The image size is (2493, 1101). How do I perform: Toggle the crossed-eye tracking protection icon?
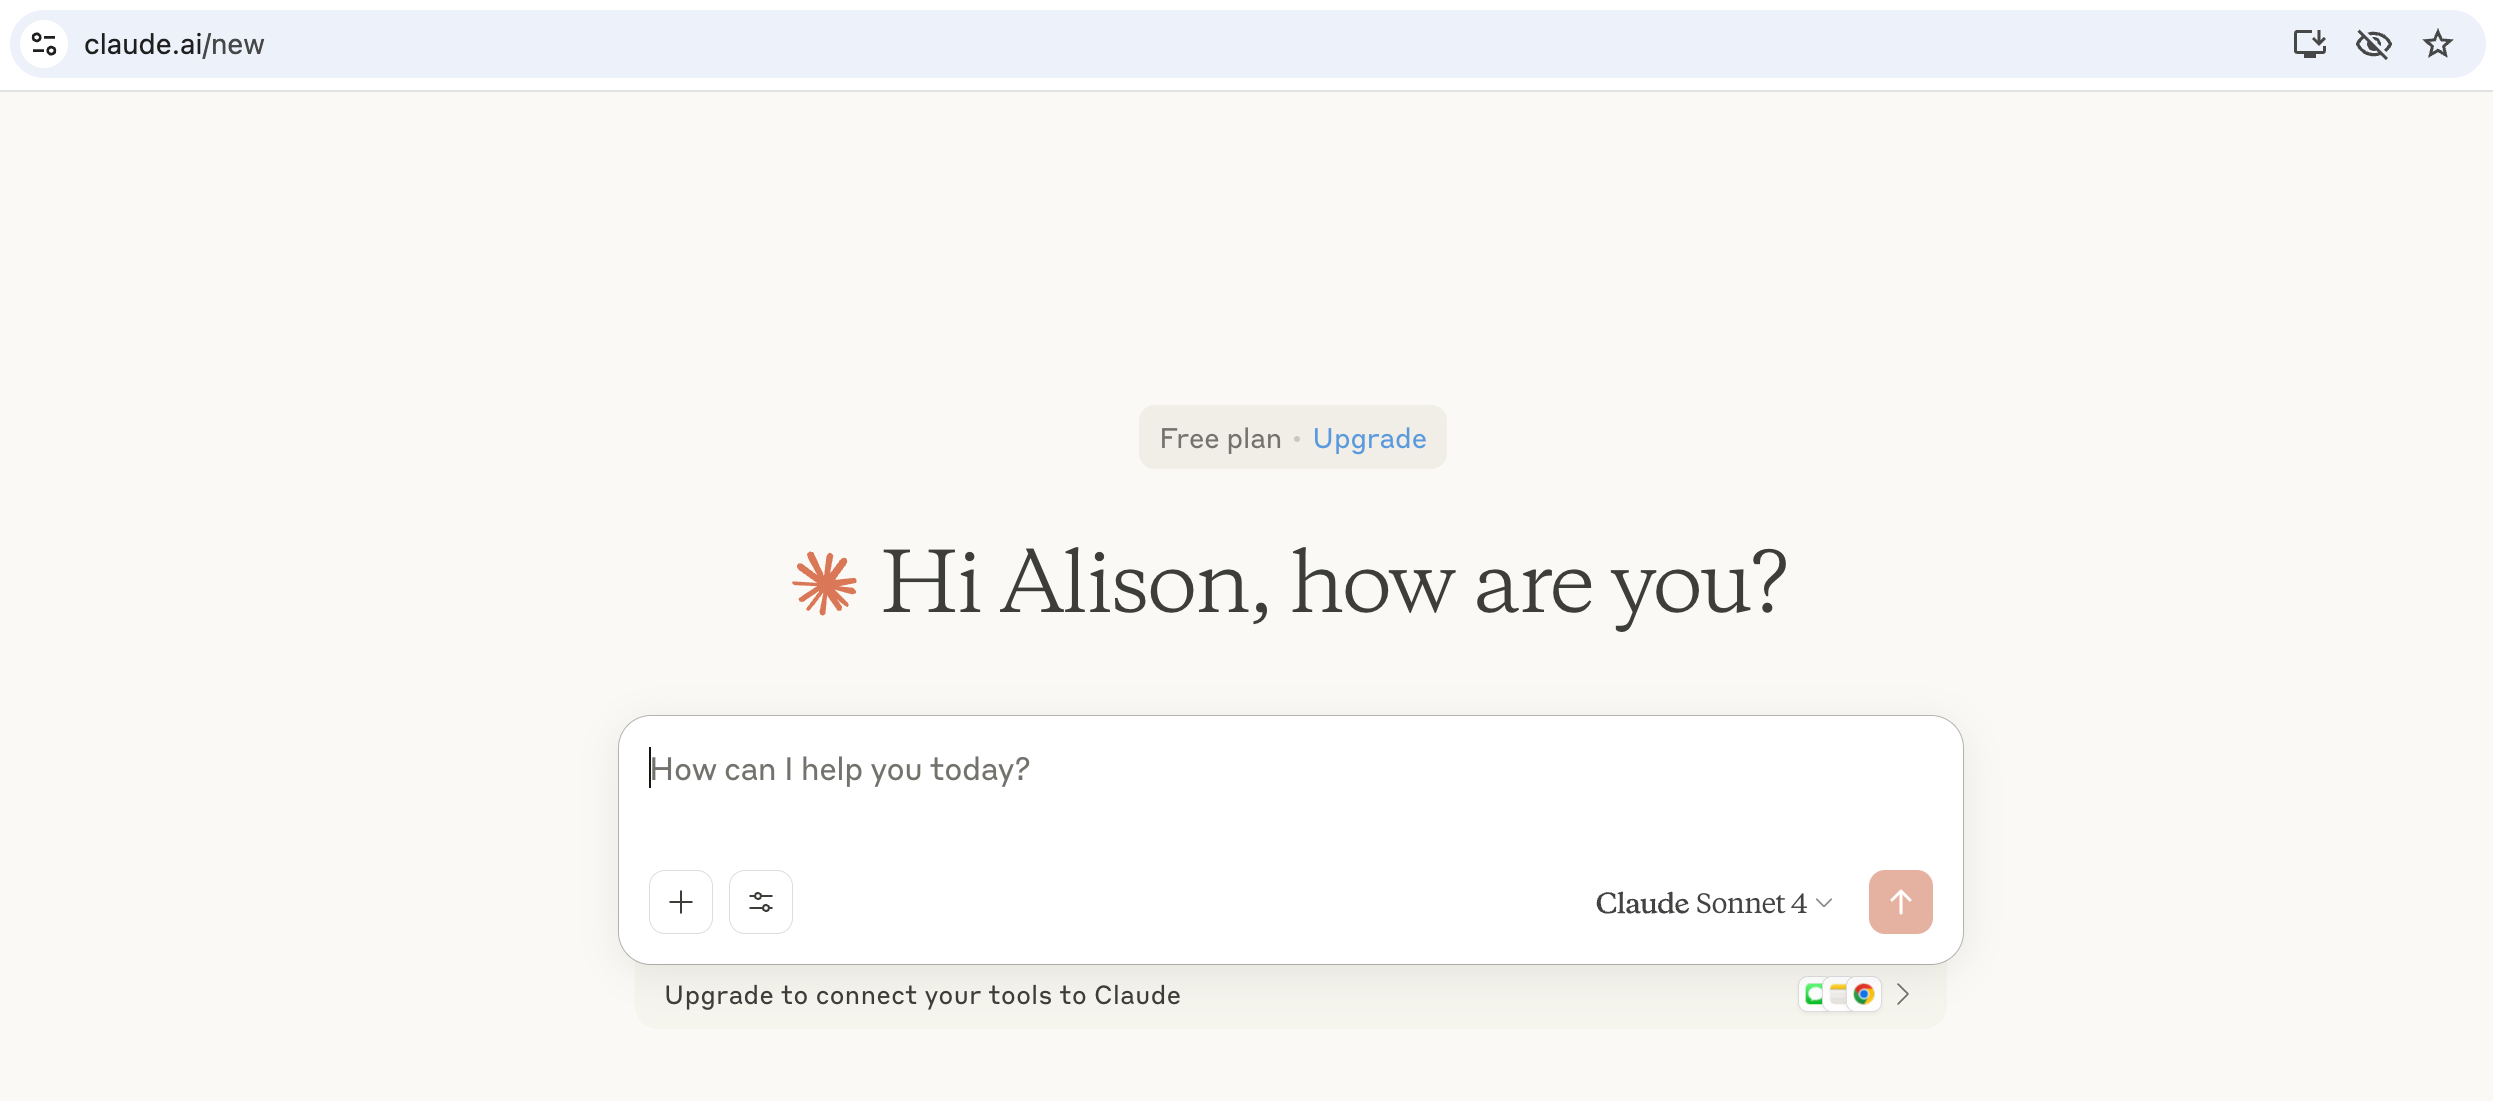tap(2373, 44)
